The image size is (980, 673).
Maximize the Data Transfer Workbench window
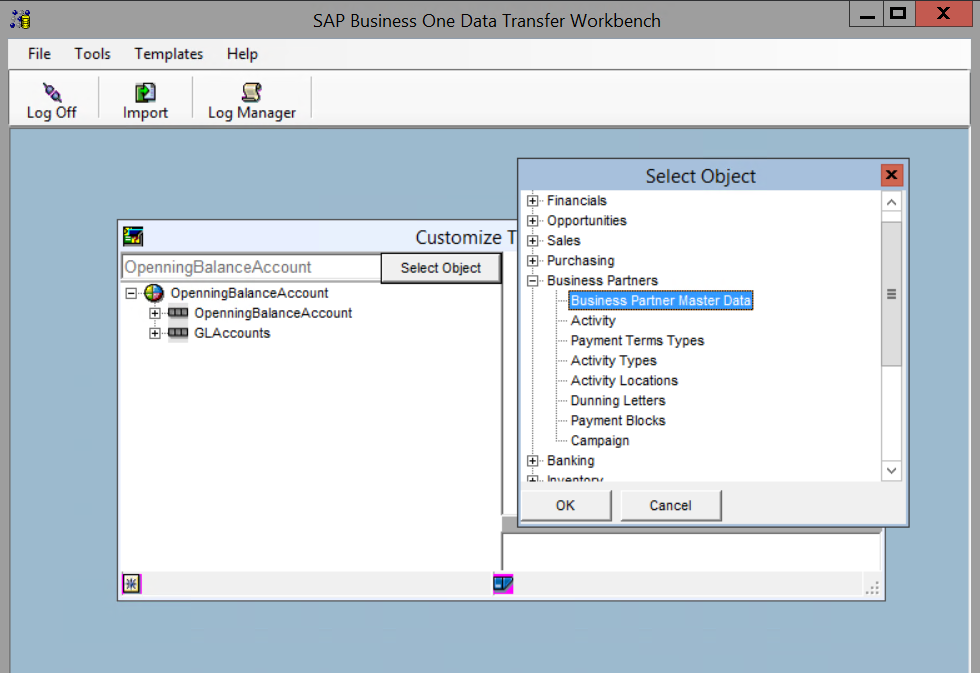pos(899,14)
